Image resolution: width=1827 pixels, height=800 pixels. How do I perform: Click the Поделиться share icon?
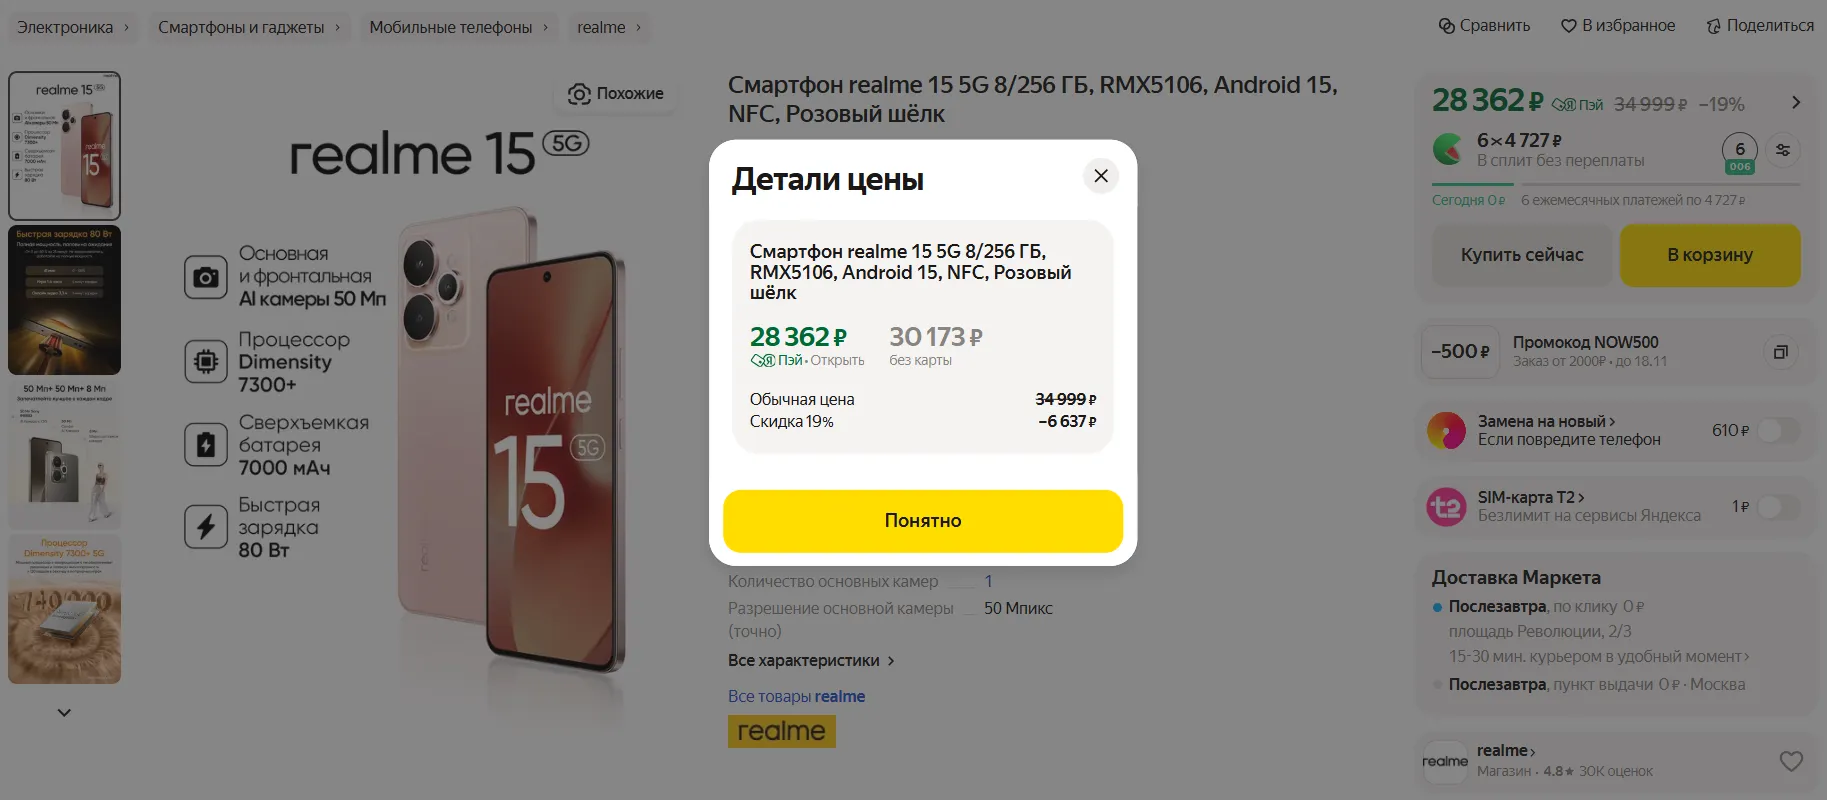pyautogui.click(x=1714, y=26)
